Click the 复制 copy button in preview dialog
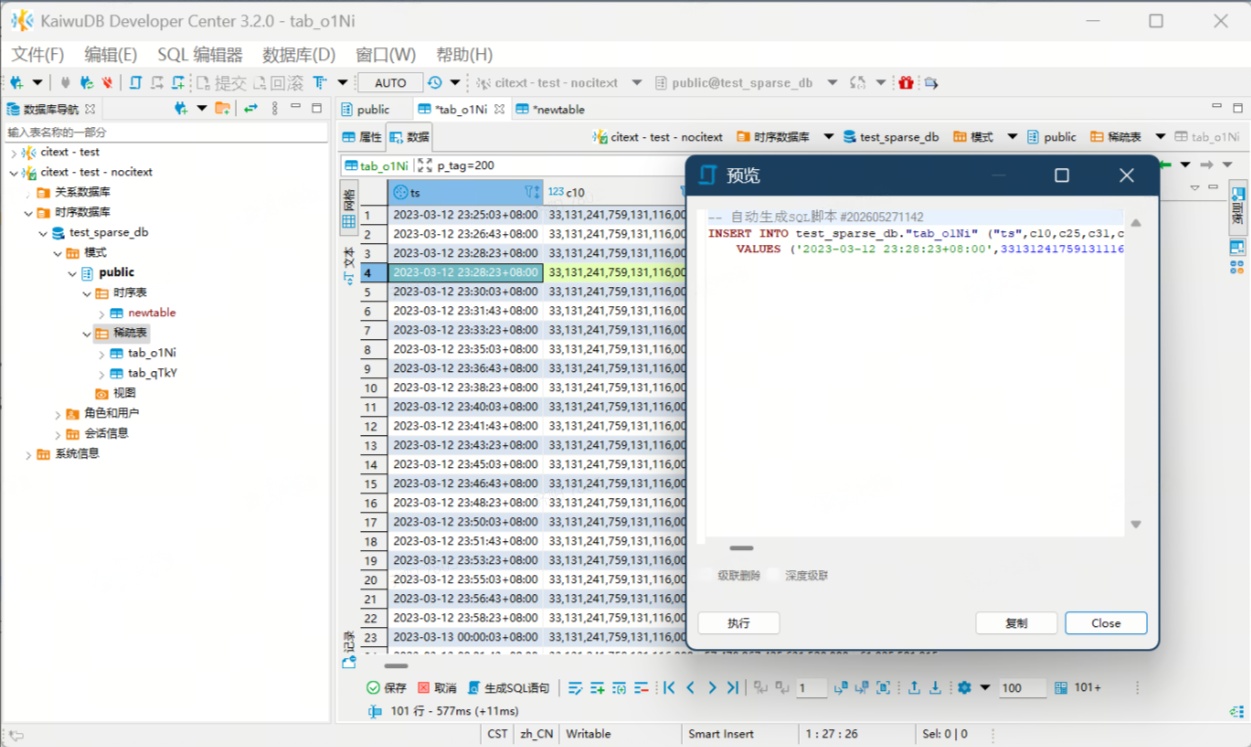 click(x=1016, y=623)
